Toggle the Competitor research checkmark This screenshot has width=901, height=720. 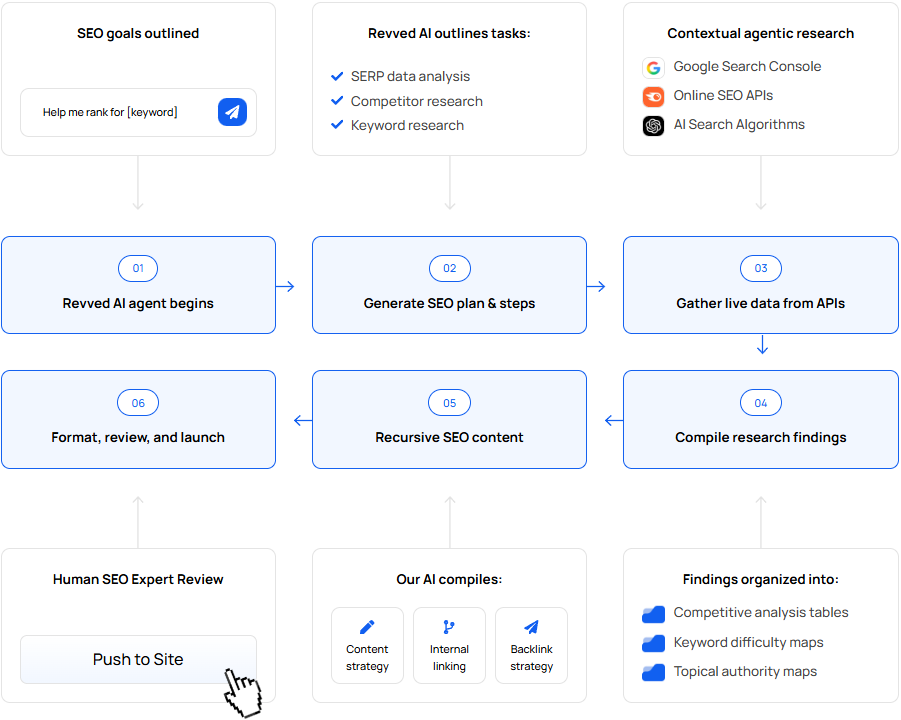(337, 101)
